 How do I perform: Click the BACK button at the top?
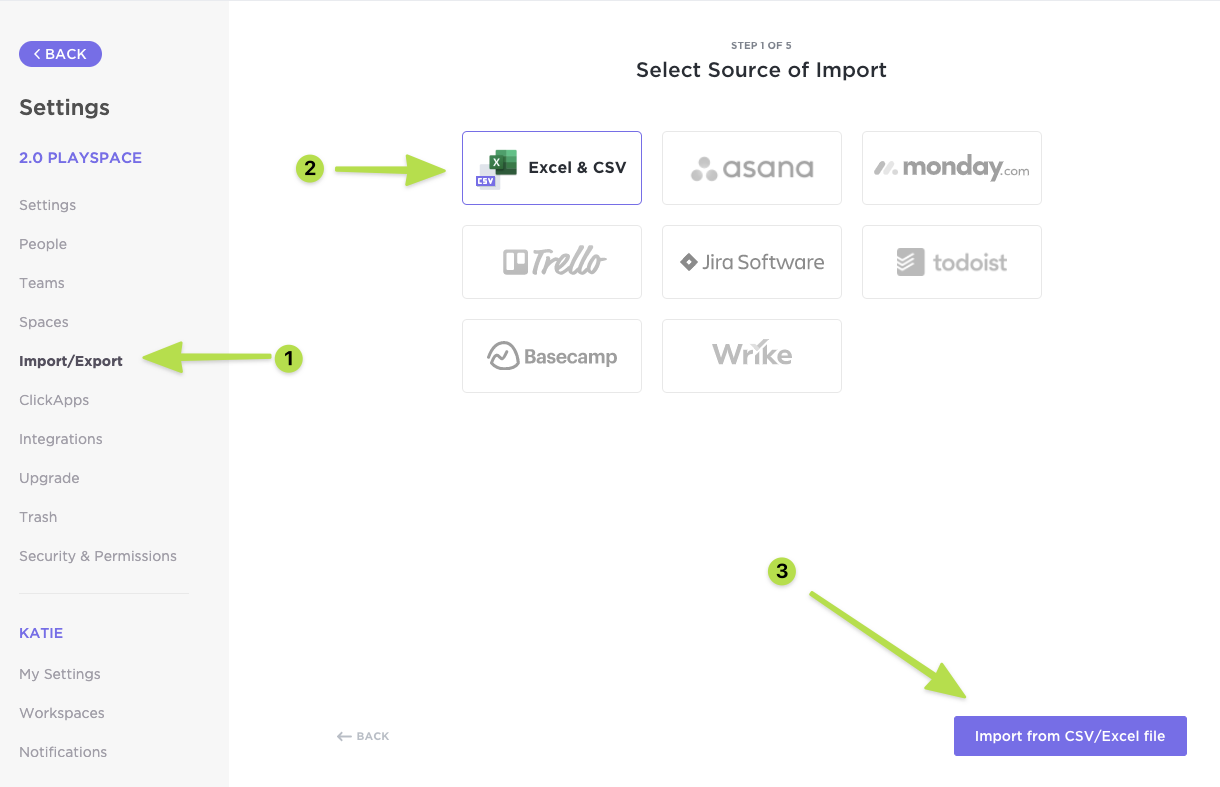pyautogui.click(x=60, y=53)
